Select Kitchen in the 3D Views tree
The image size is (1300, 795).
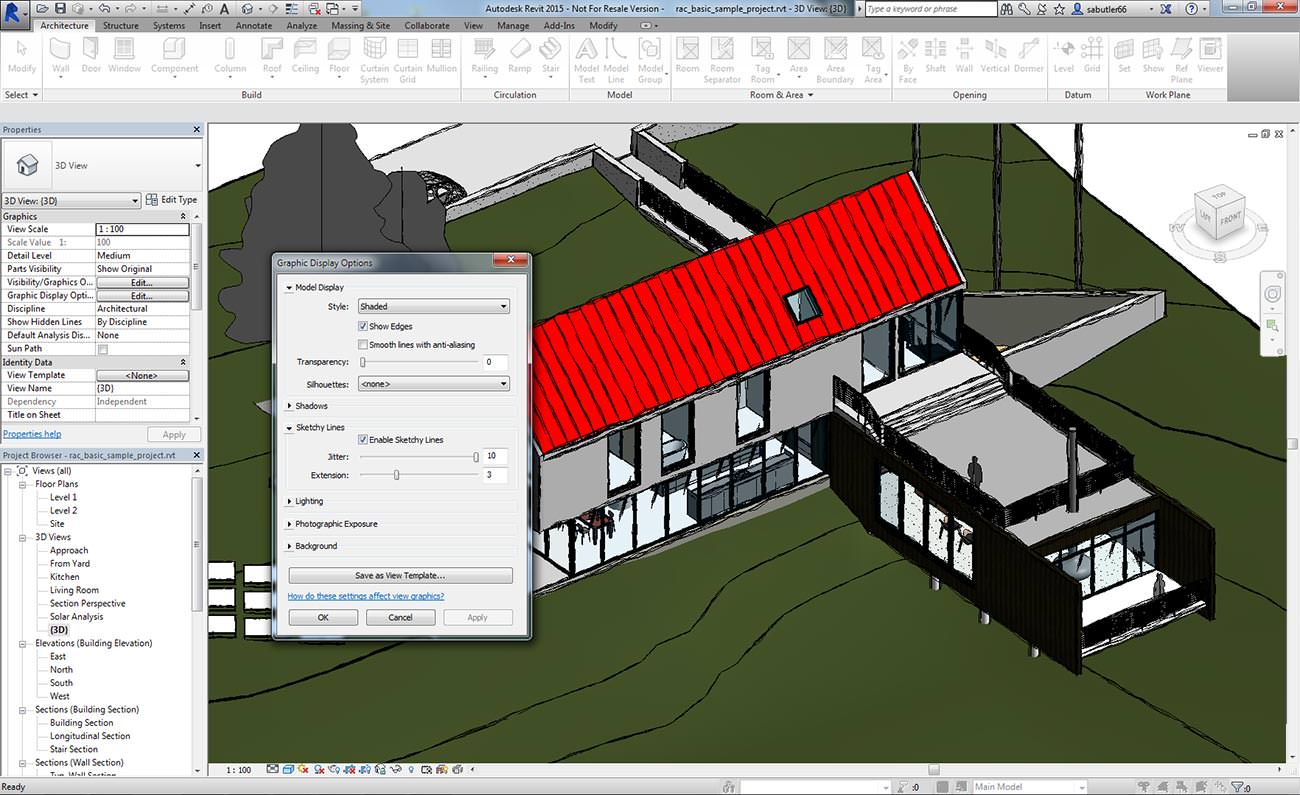tap(65, 577)
